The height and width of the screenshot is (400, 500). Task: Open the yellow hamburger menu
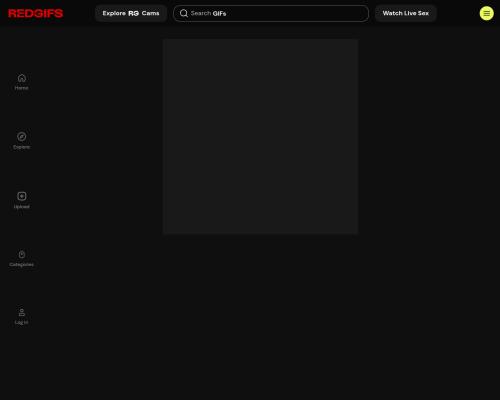point(487,13)
